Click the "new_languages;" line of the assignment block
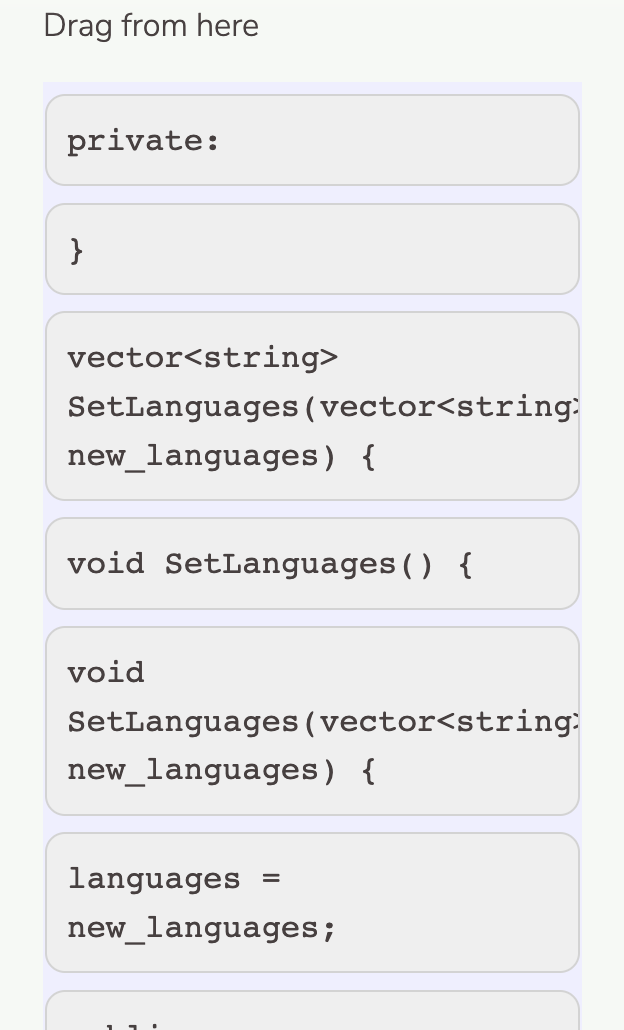This screenshot has width=624, height=1030. click(x=201, y=927)
